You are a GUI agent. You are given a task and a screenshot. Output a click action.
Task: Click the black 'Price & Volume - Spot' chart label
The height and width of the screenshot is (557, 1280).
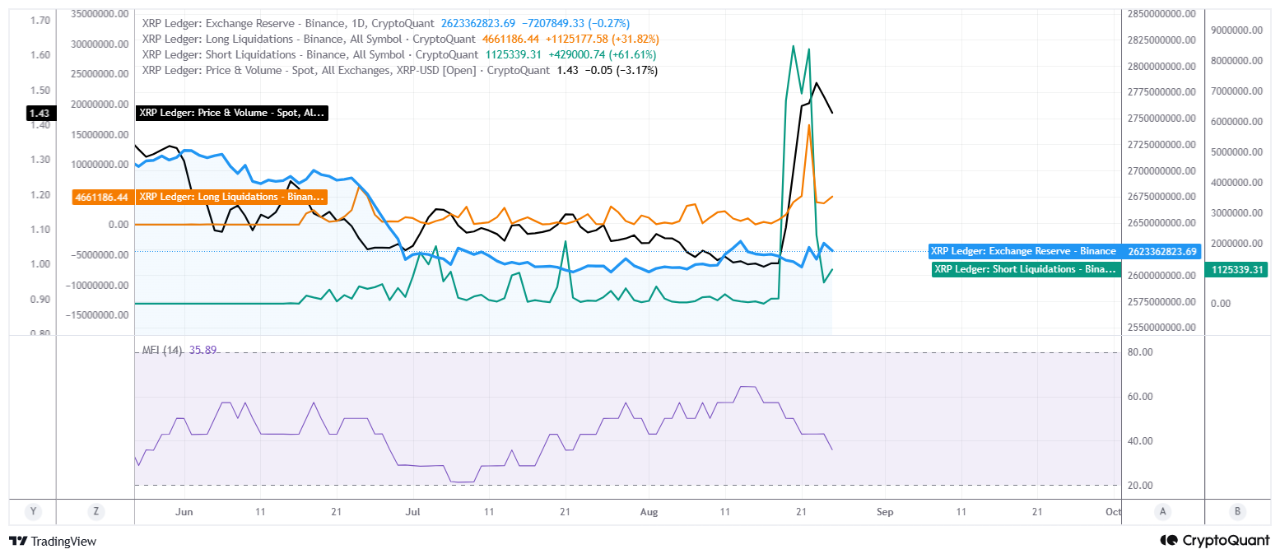[x=232, y=113]
